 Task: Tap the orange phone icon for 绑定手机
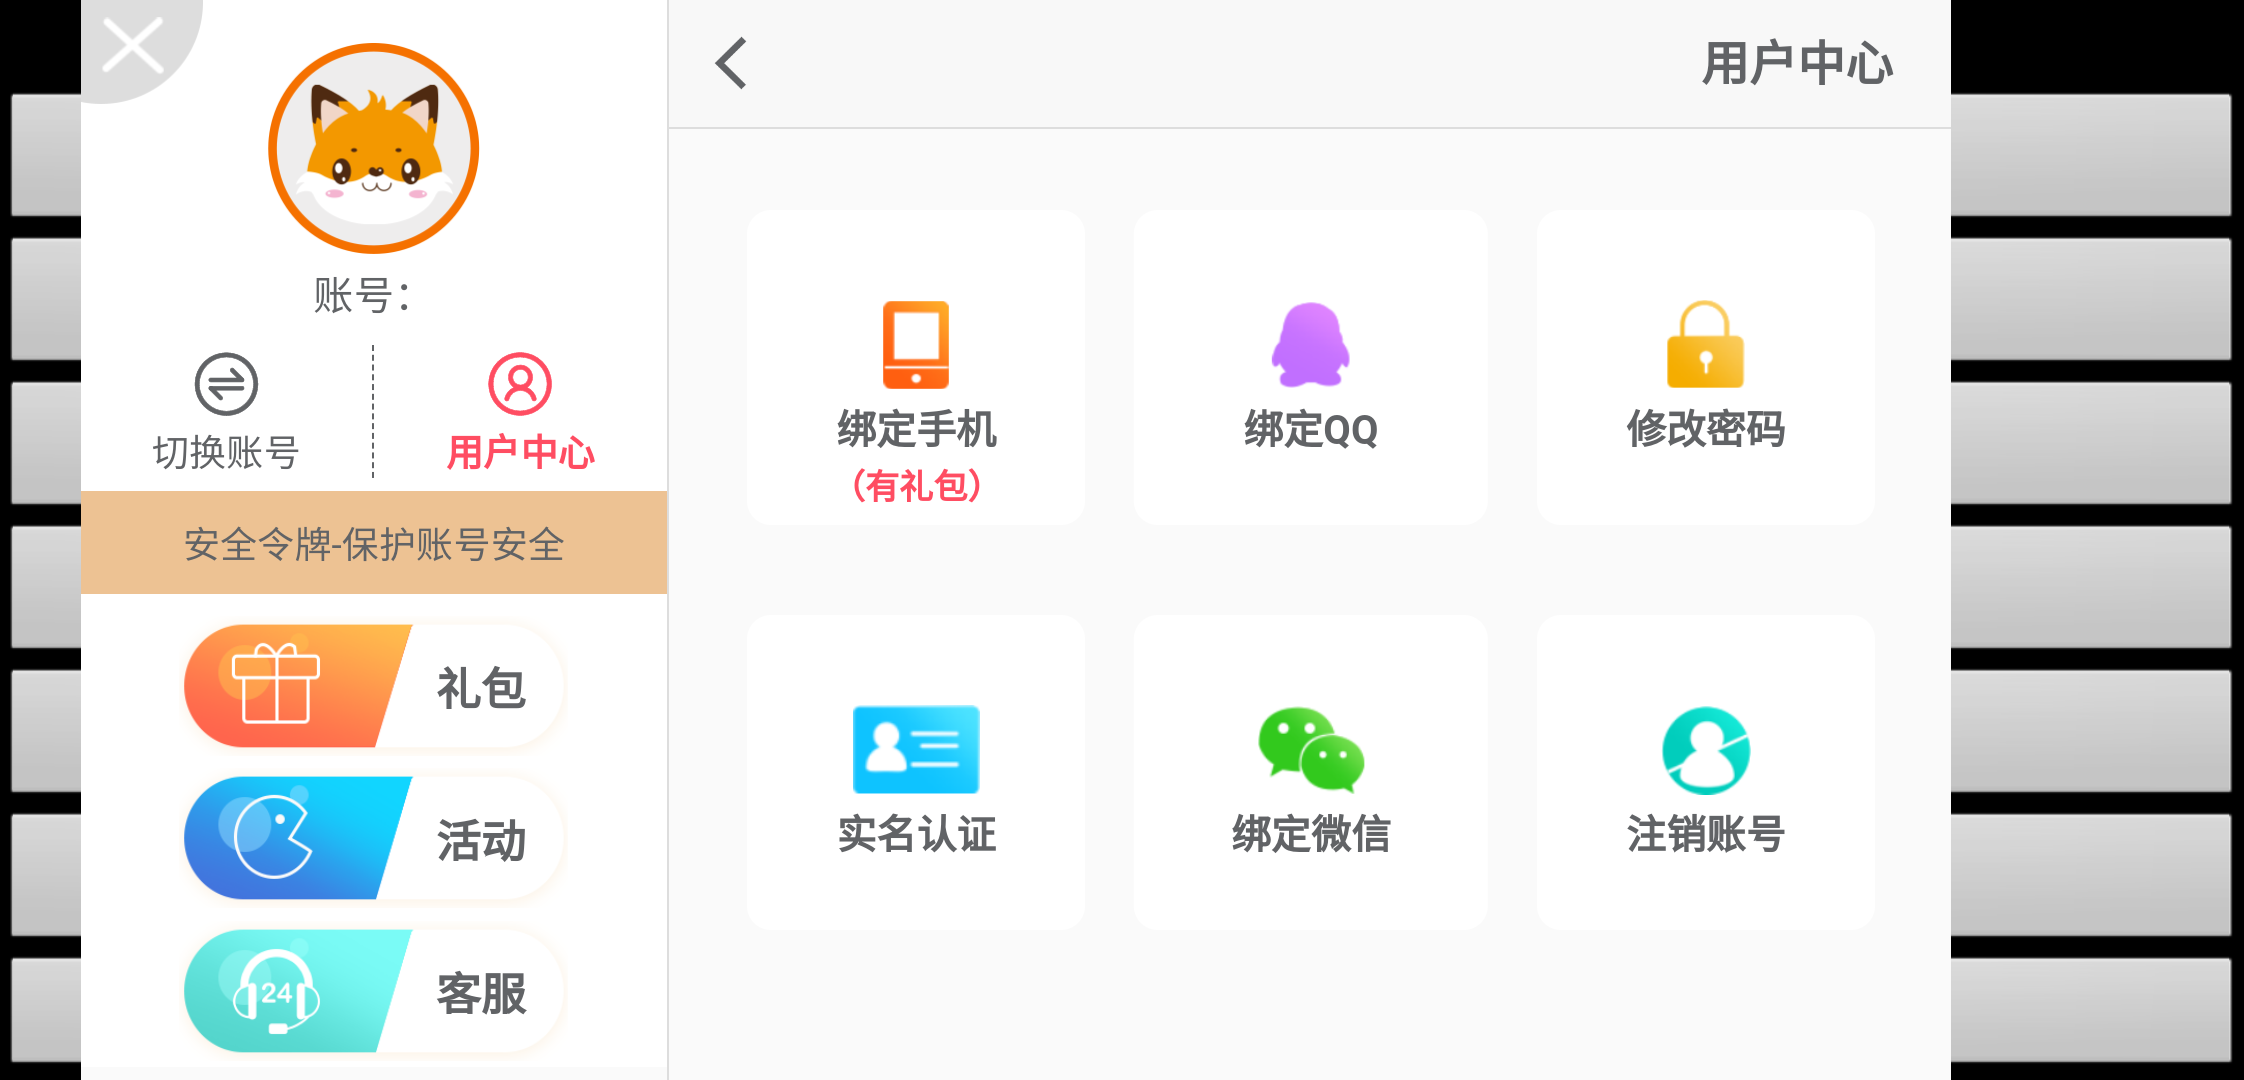[x=915, y=340]
